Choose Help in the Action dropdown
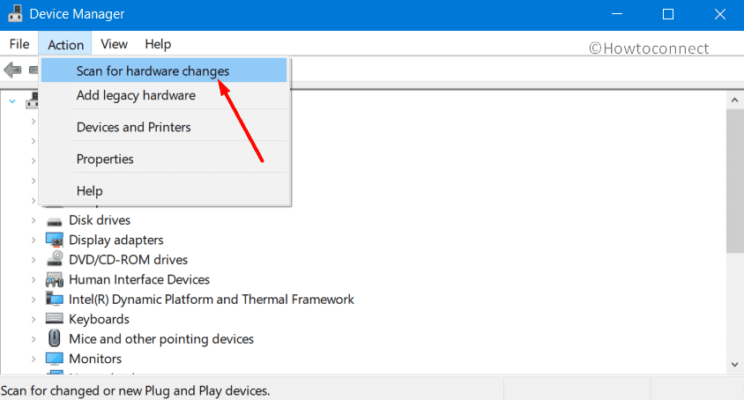This screenshot has height=400, width=744. (164, 191)
